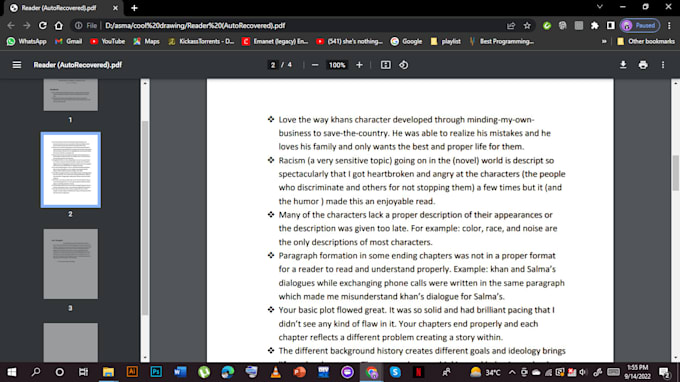Open Emanet (legacy) bookmark
Image resolution: width=680 pixels, height=382 pixels.
[275, 41]
